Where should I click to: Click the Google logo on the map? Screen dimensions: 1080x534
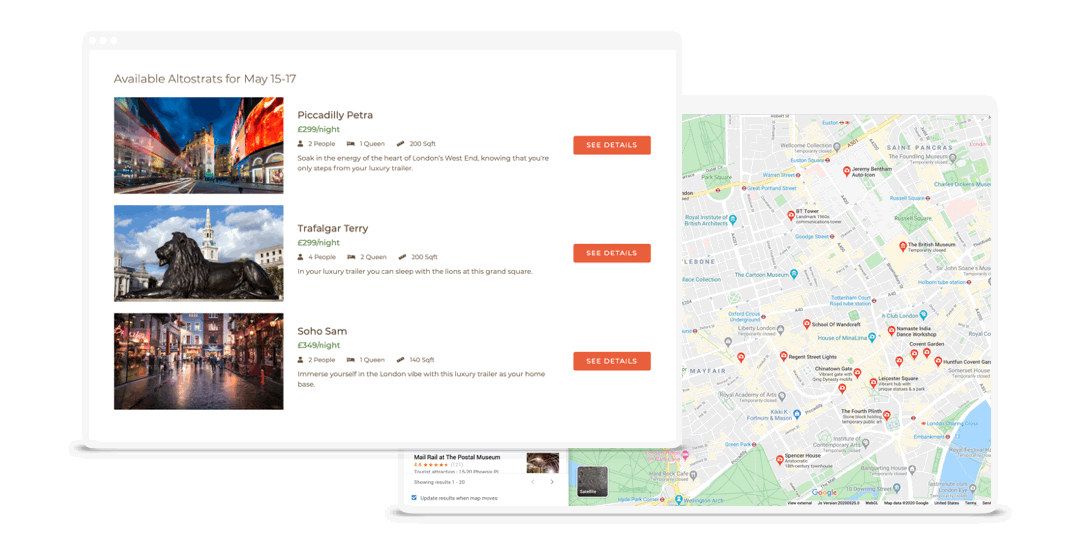tap(824, 492)
